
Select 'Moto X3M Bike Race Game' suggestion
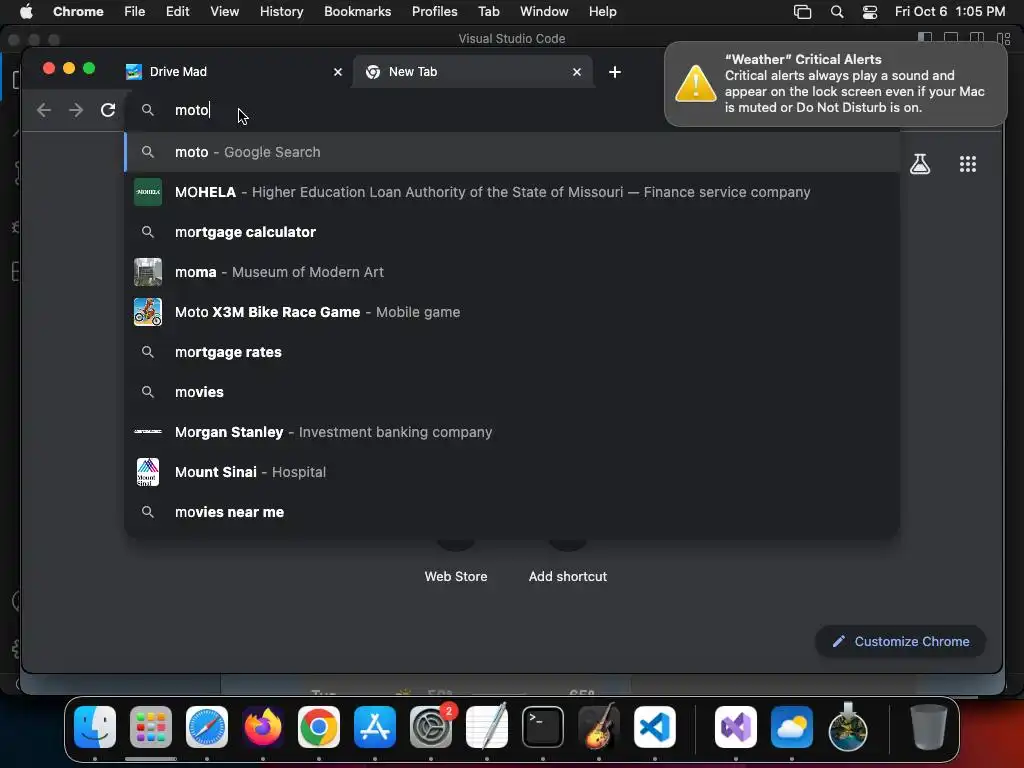click(x=512, y=312)
